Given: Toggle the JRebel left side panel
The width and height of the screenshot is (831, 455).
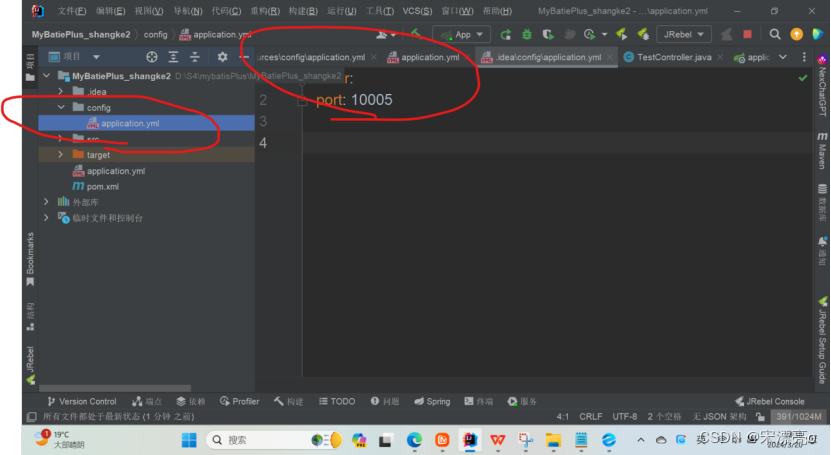Looking at the screenshot, I should [x=30, y=362].
